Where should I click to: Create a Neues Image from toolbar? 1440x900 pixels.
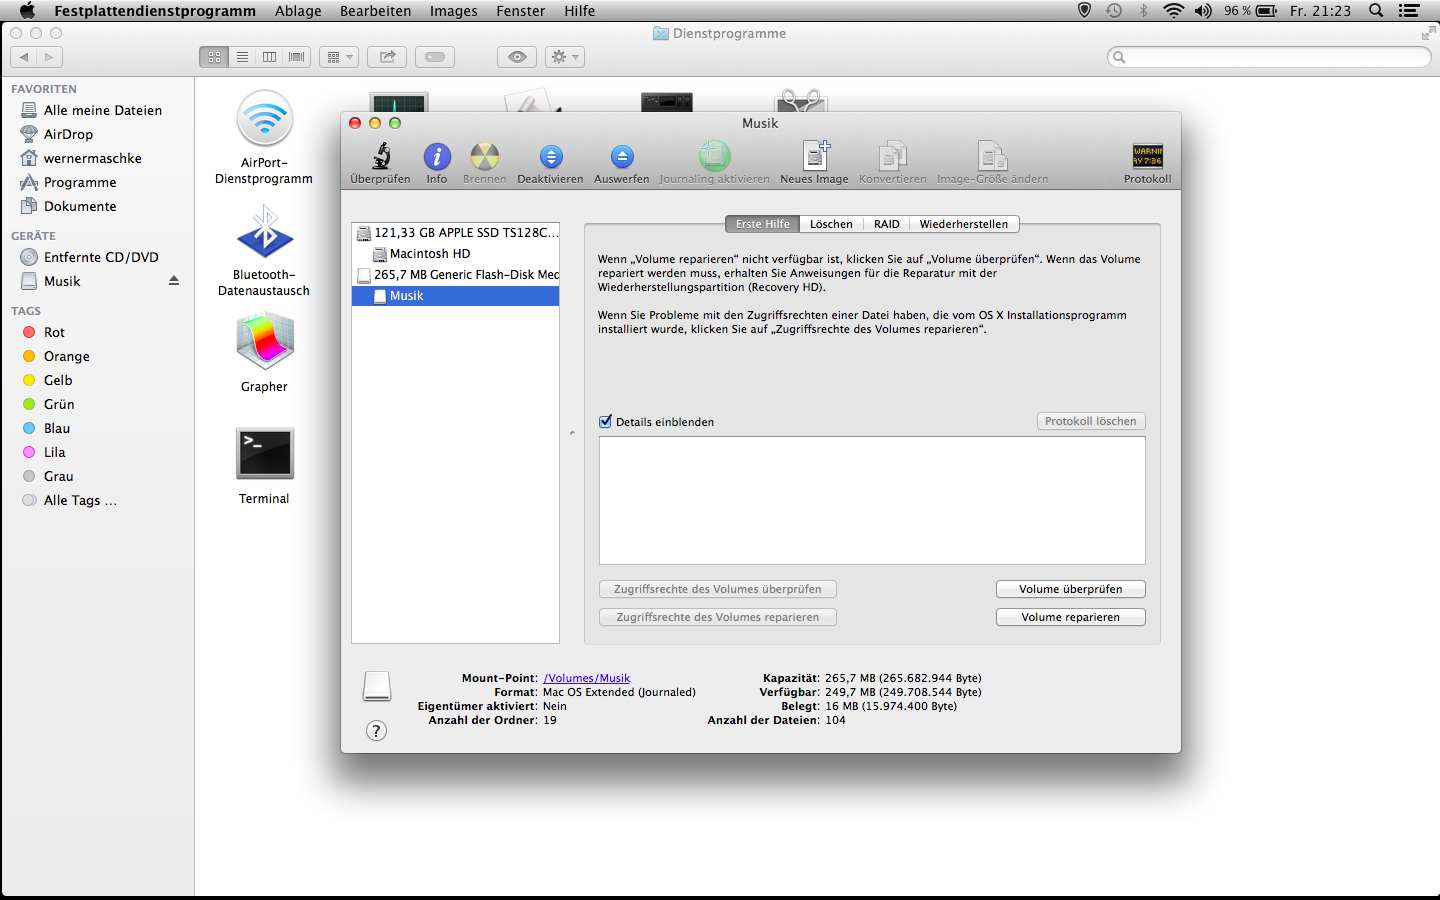(x=814, y=157)
